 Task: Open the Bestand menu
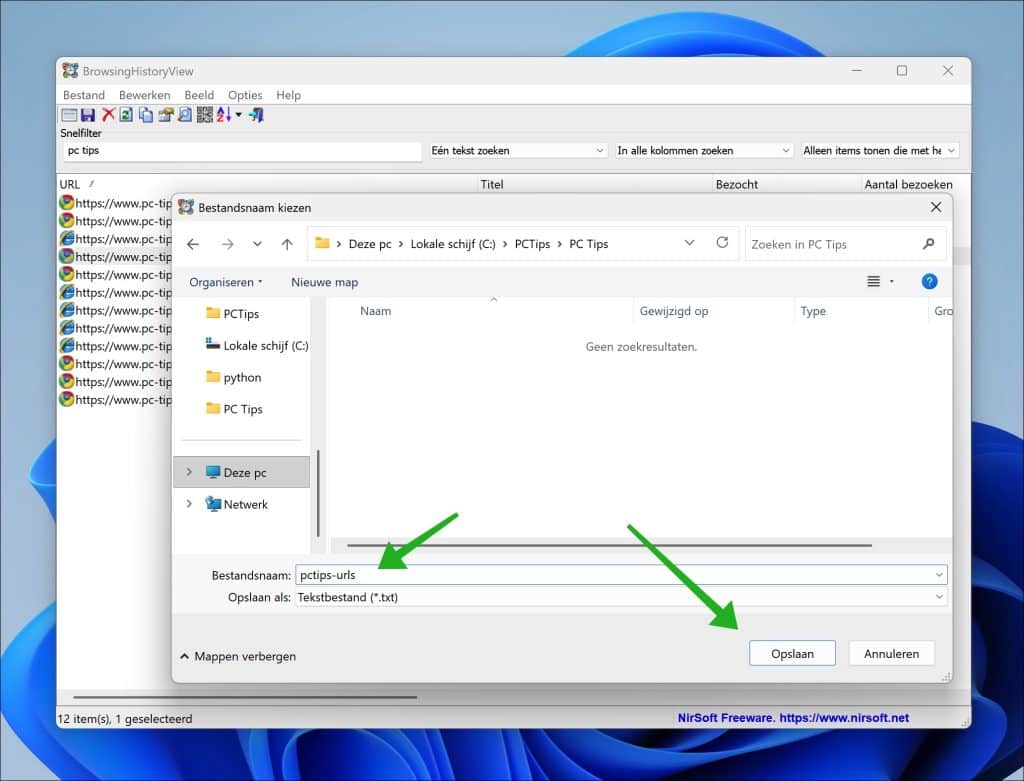pos(84,95)
